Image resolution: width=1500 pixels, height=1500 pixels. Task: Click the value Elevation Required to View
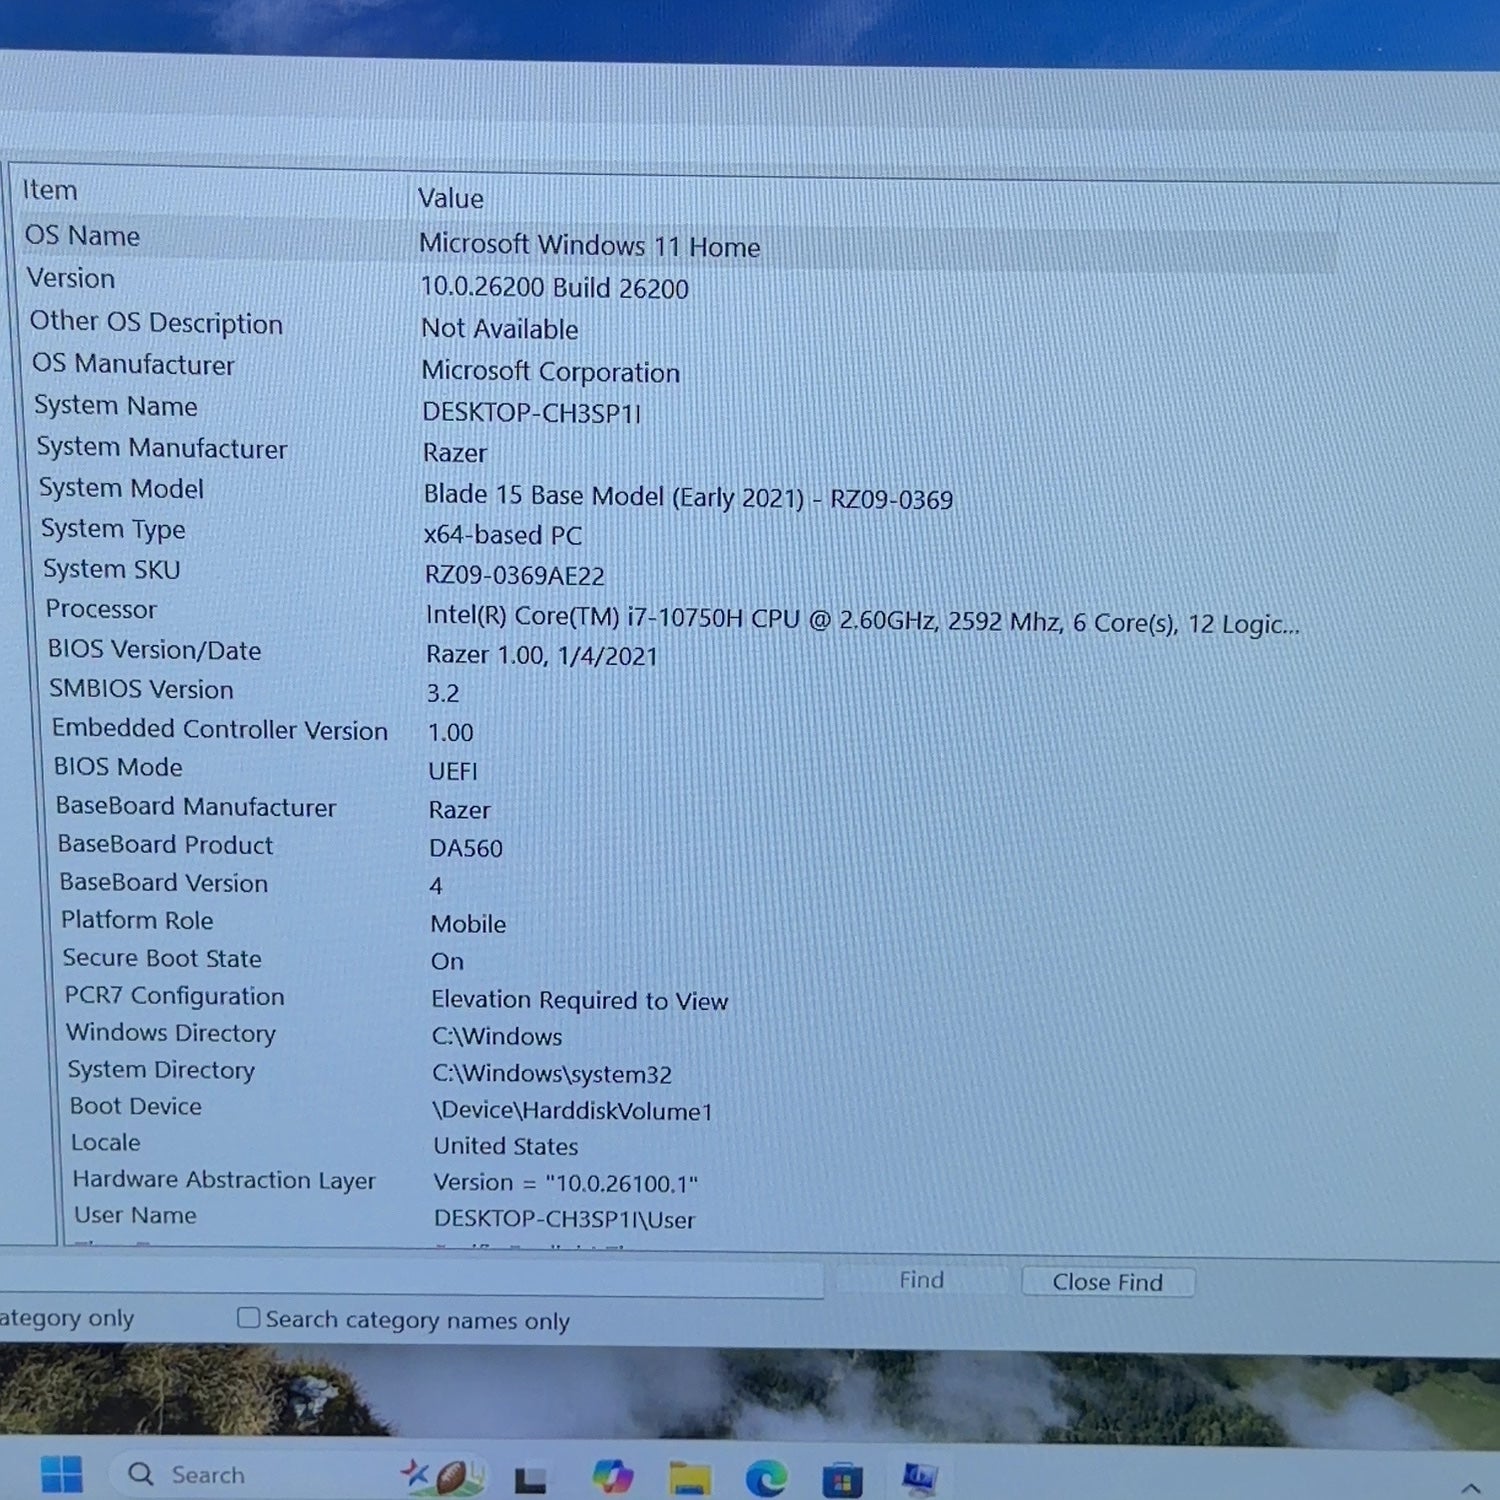(579, 1000)
